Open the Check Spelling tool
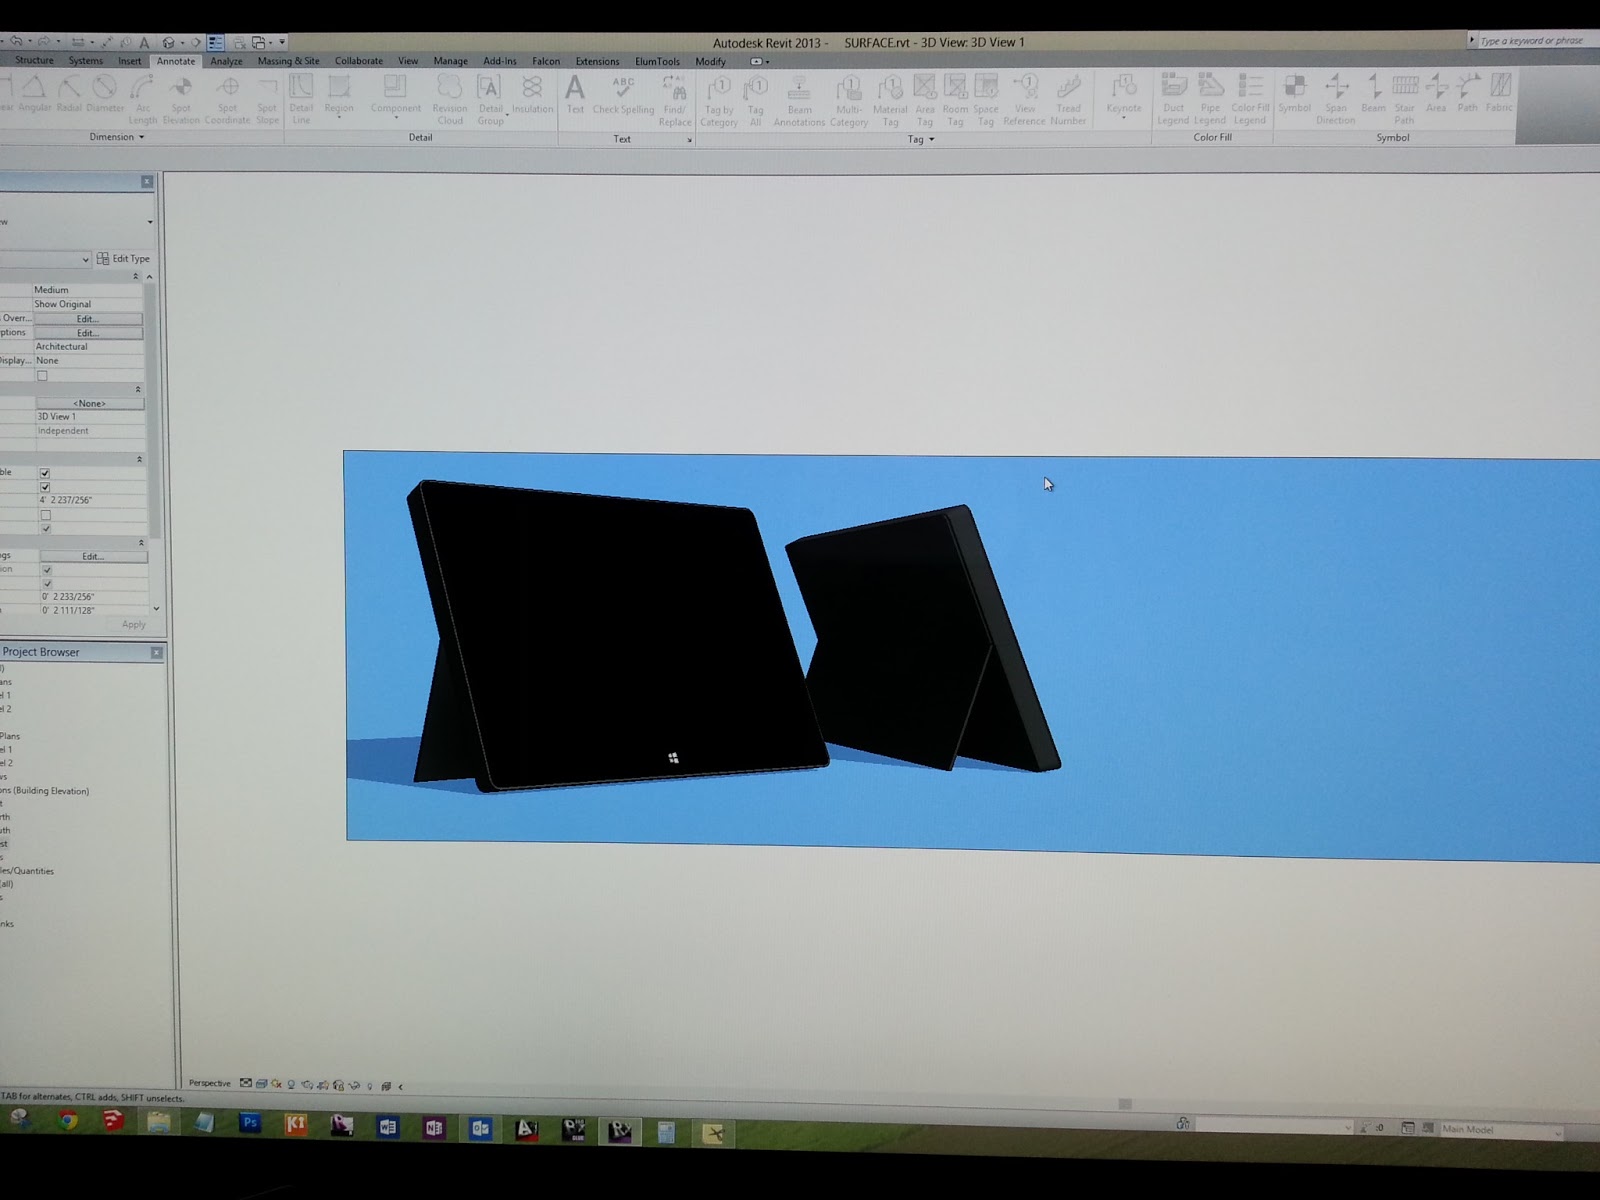1600x1200 pixels. point(622,95)
